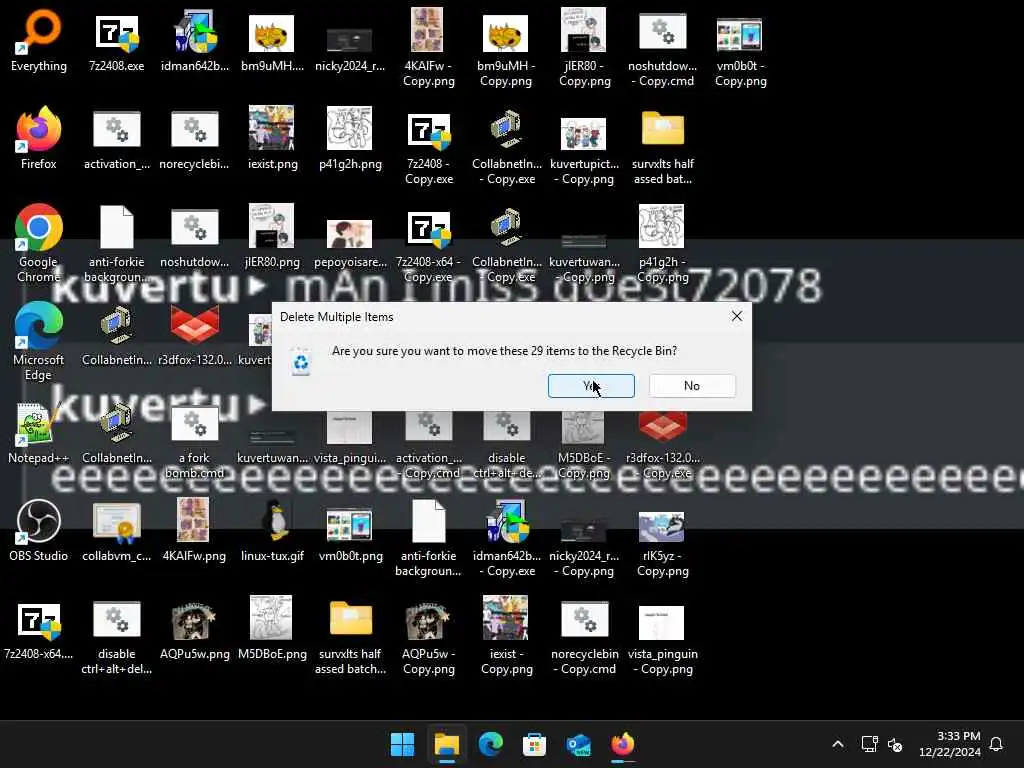Open Outlook from the taskbar
This screenshot has width=1024, height=768.
[x=579, y=744]
